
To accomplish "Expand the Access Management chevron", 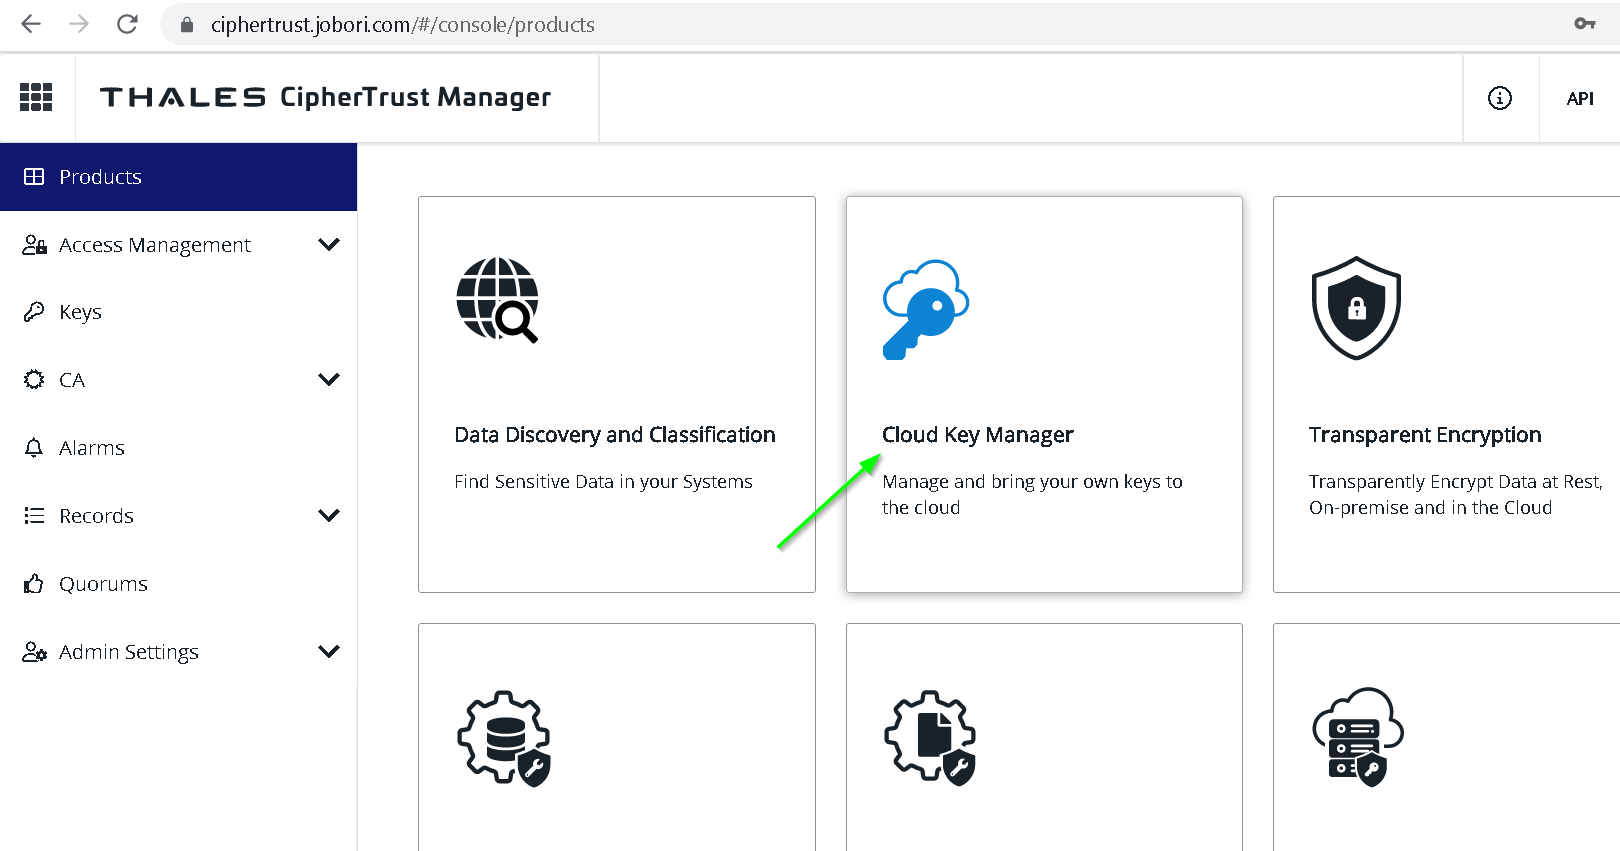I will [329, 244].
